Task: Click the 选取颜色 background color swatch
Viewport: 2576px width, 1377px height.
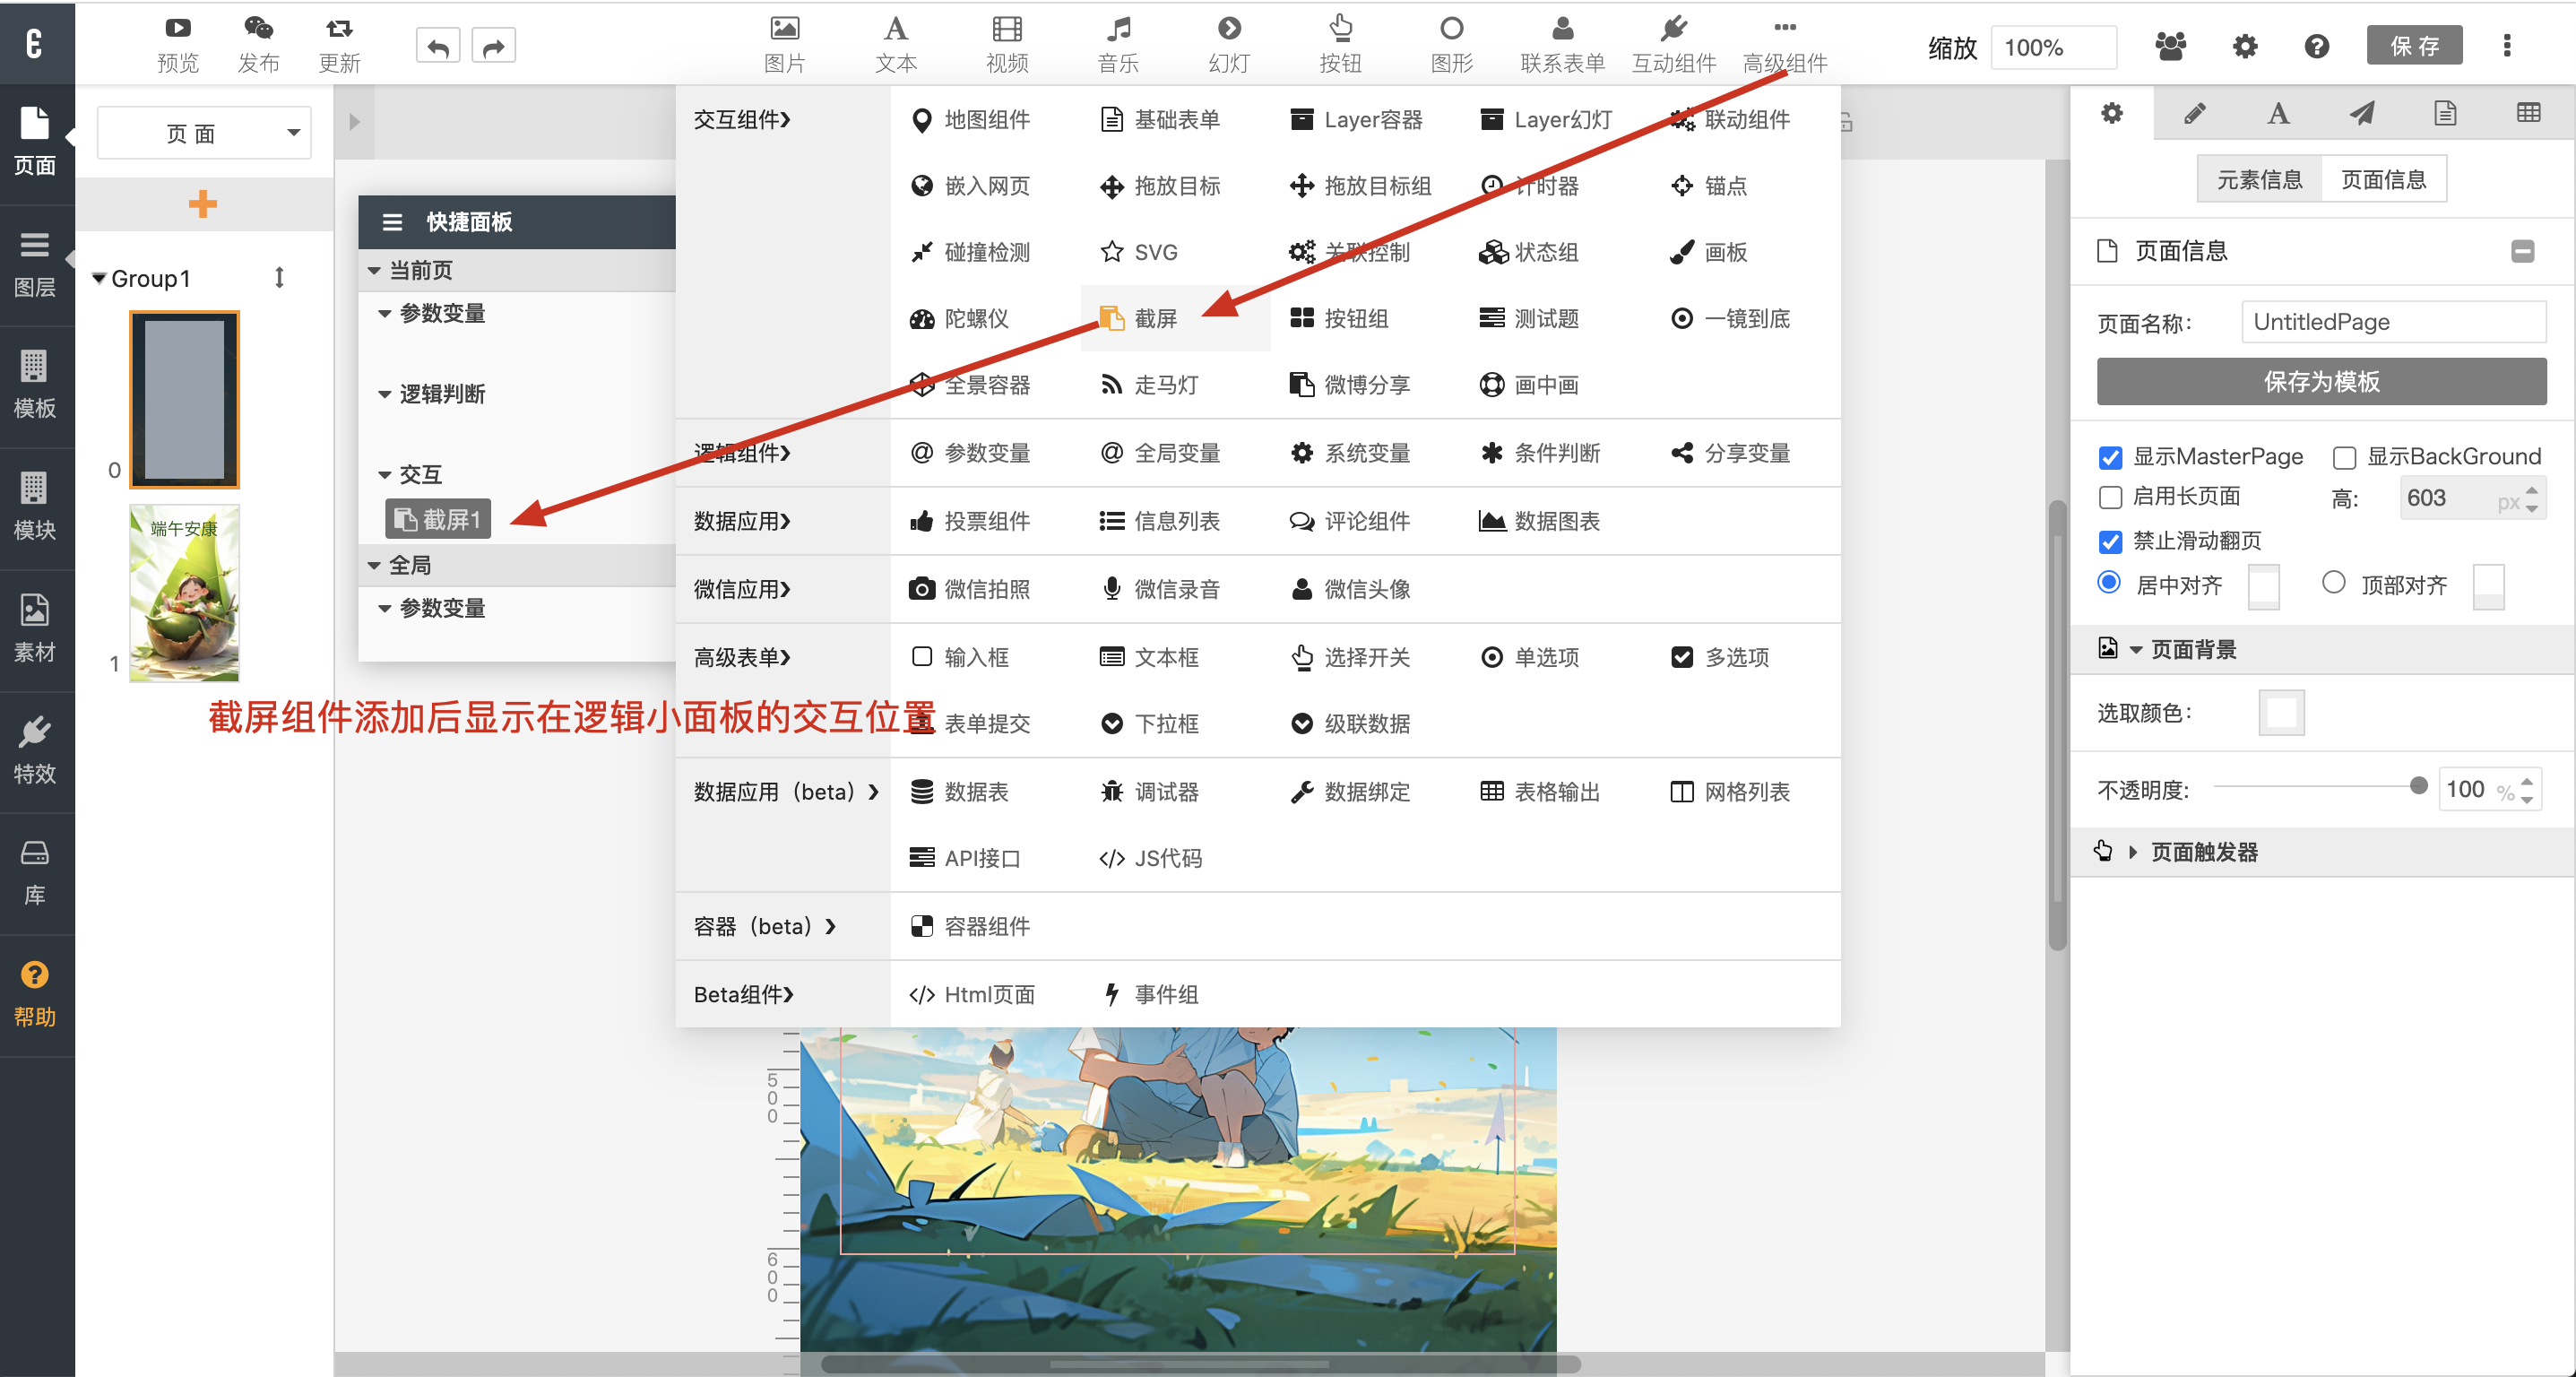Action: [x=2280, y=713]
